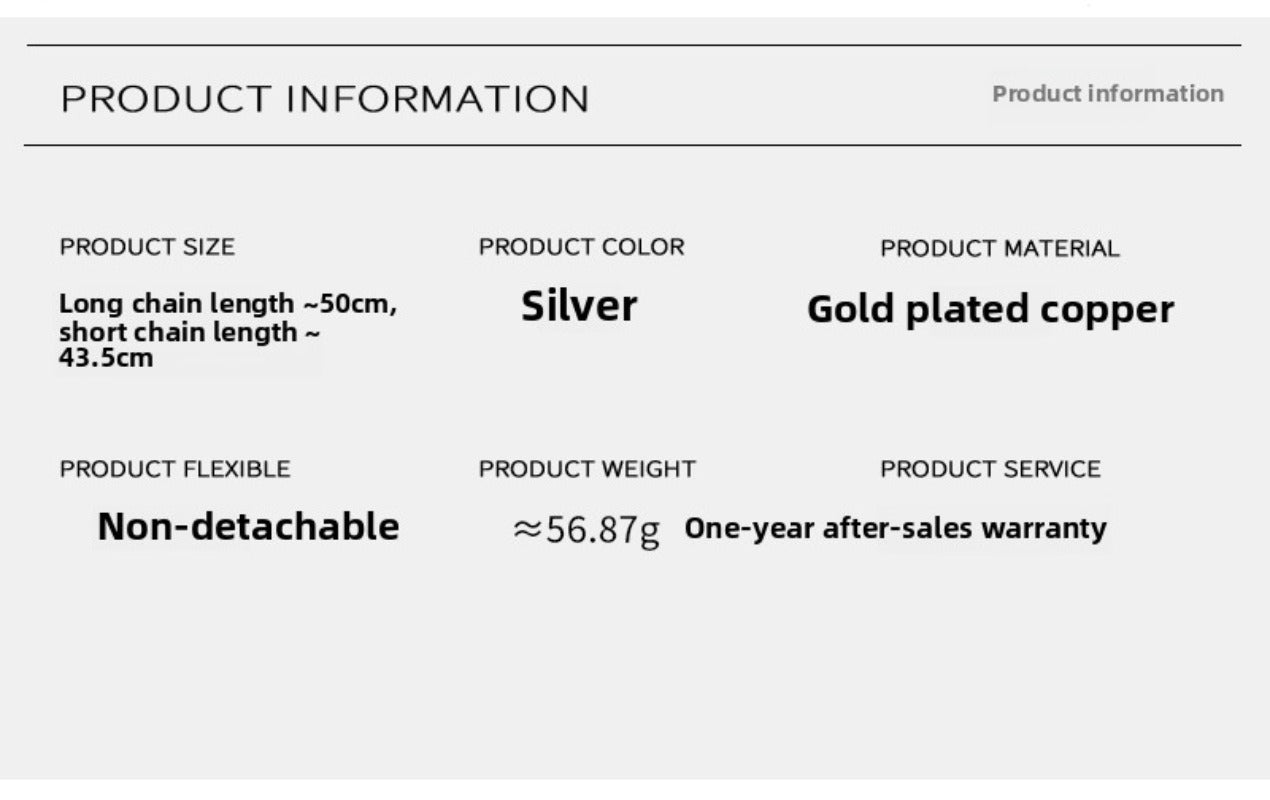Viewport: 1270px width, 800px height.
Task: Click the large word INFORMATION in the heading
Action: coord(438,100)
